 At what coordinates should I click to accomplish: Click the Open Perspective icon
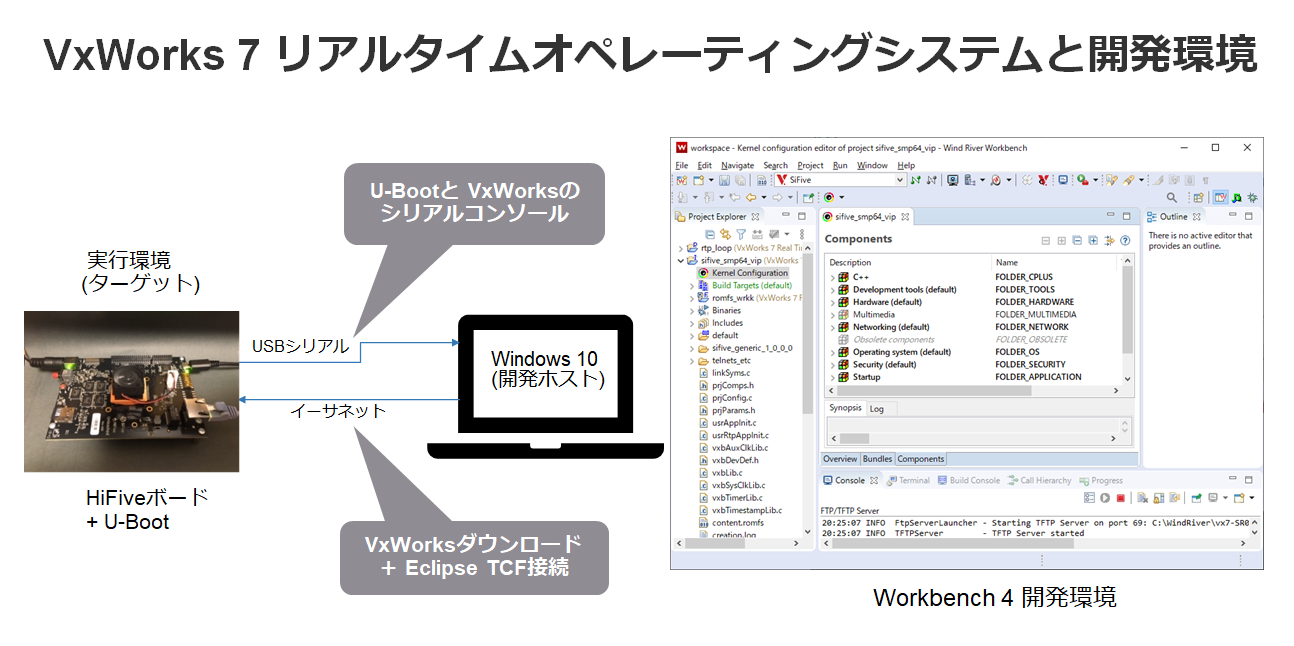pos(1198,197)
